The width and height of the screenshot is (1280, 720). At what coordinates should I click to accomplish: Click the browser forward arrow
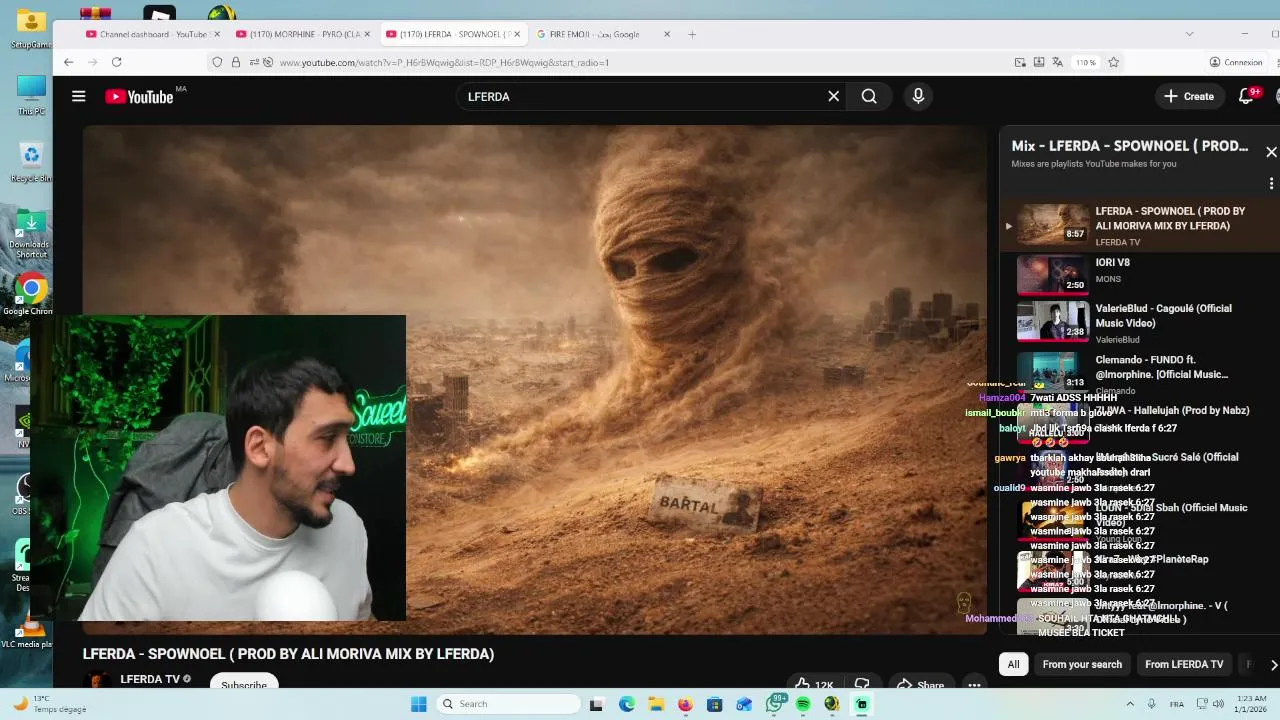point(92,62)
